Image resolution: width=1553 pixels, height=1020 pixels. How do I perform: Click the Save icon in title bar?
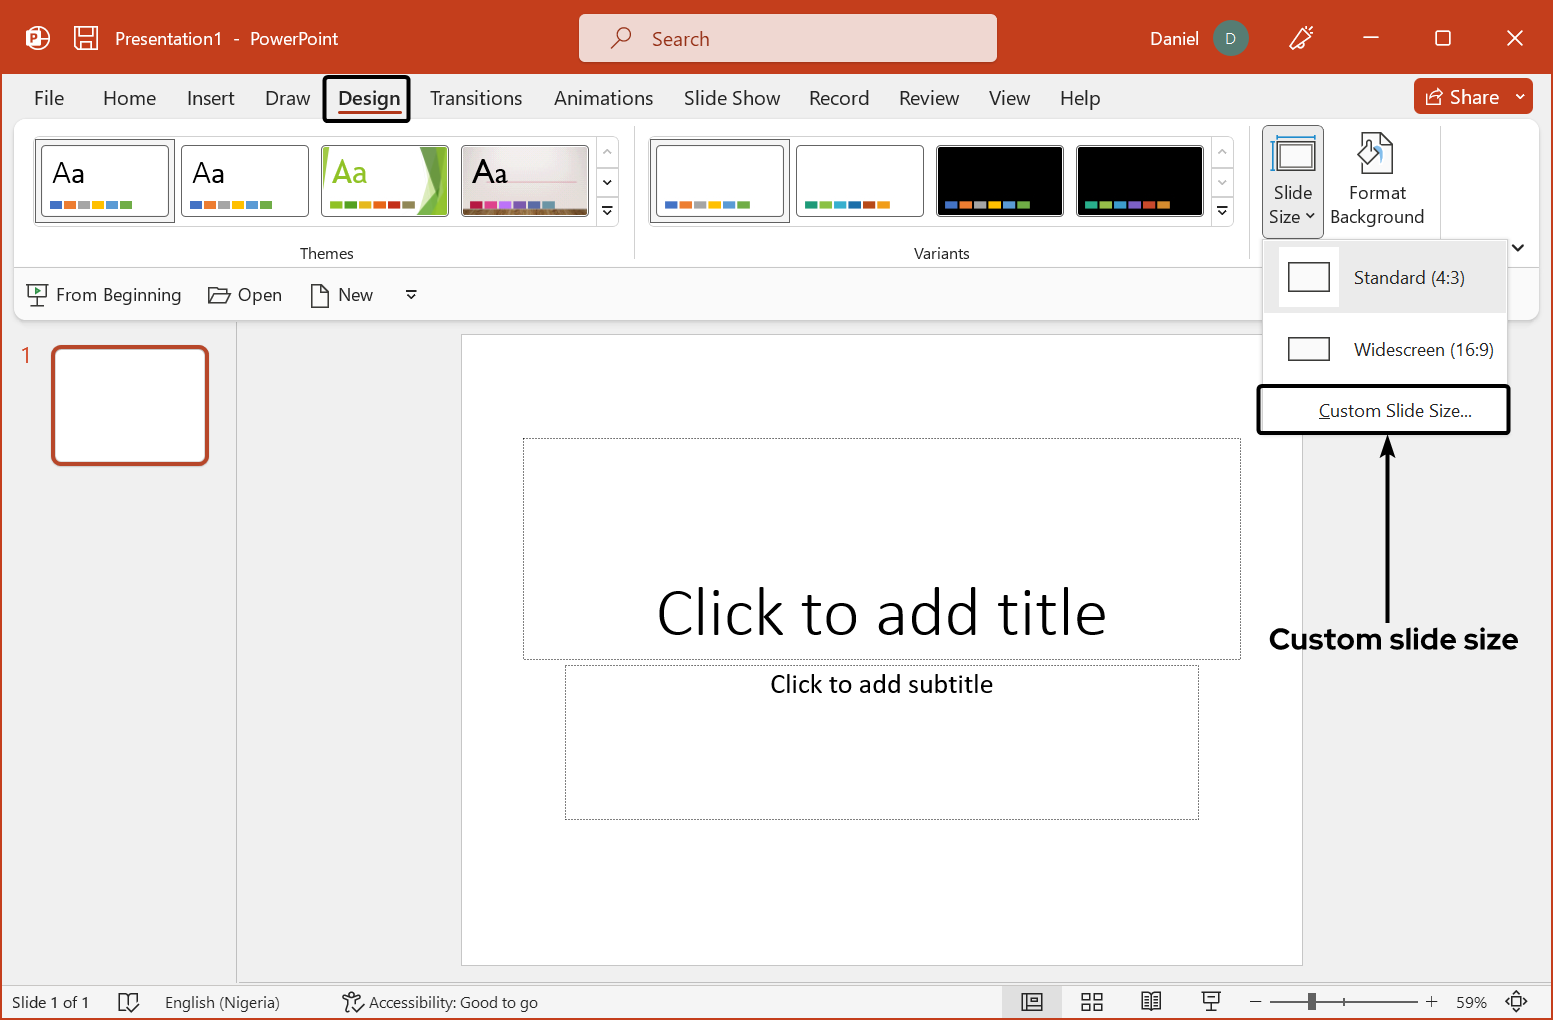click(x=86, y=38)
